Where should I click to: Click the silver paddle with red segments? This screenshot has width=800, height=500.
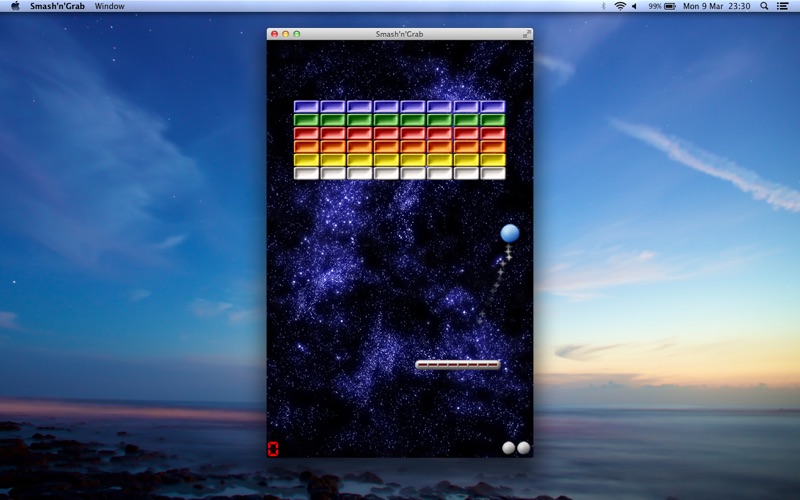click(x=458, y=364)
